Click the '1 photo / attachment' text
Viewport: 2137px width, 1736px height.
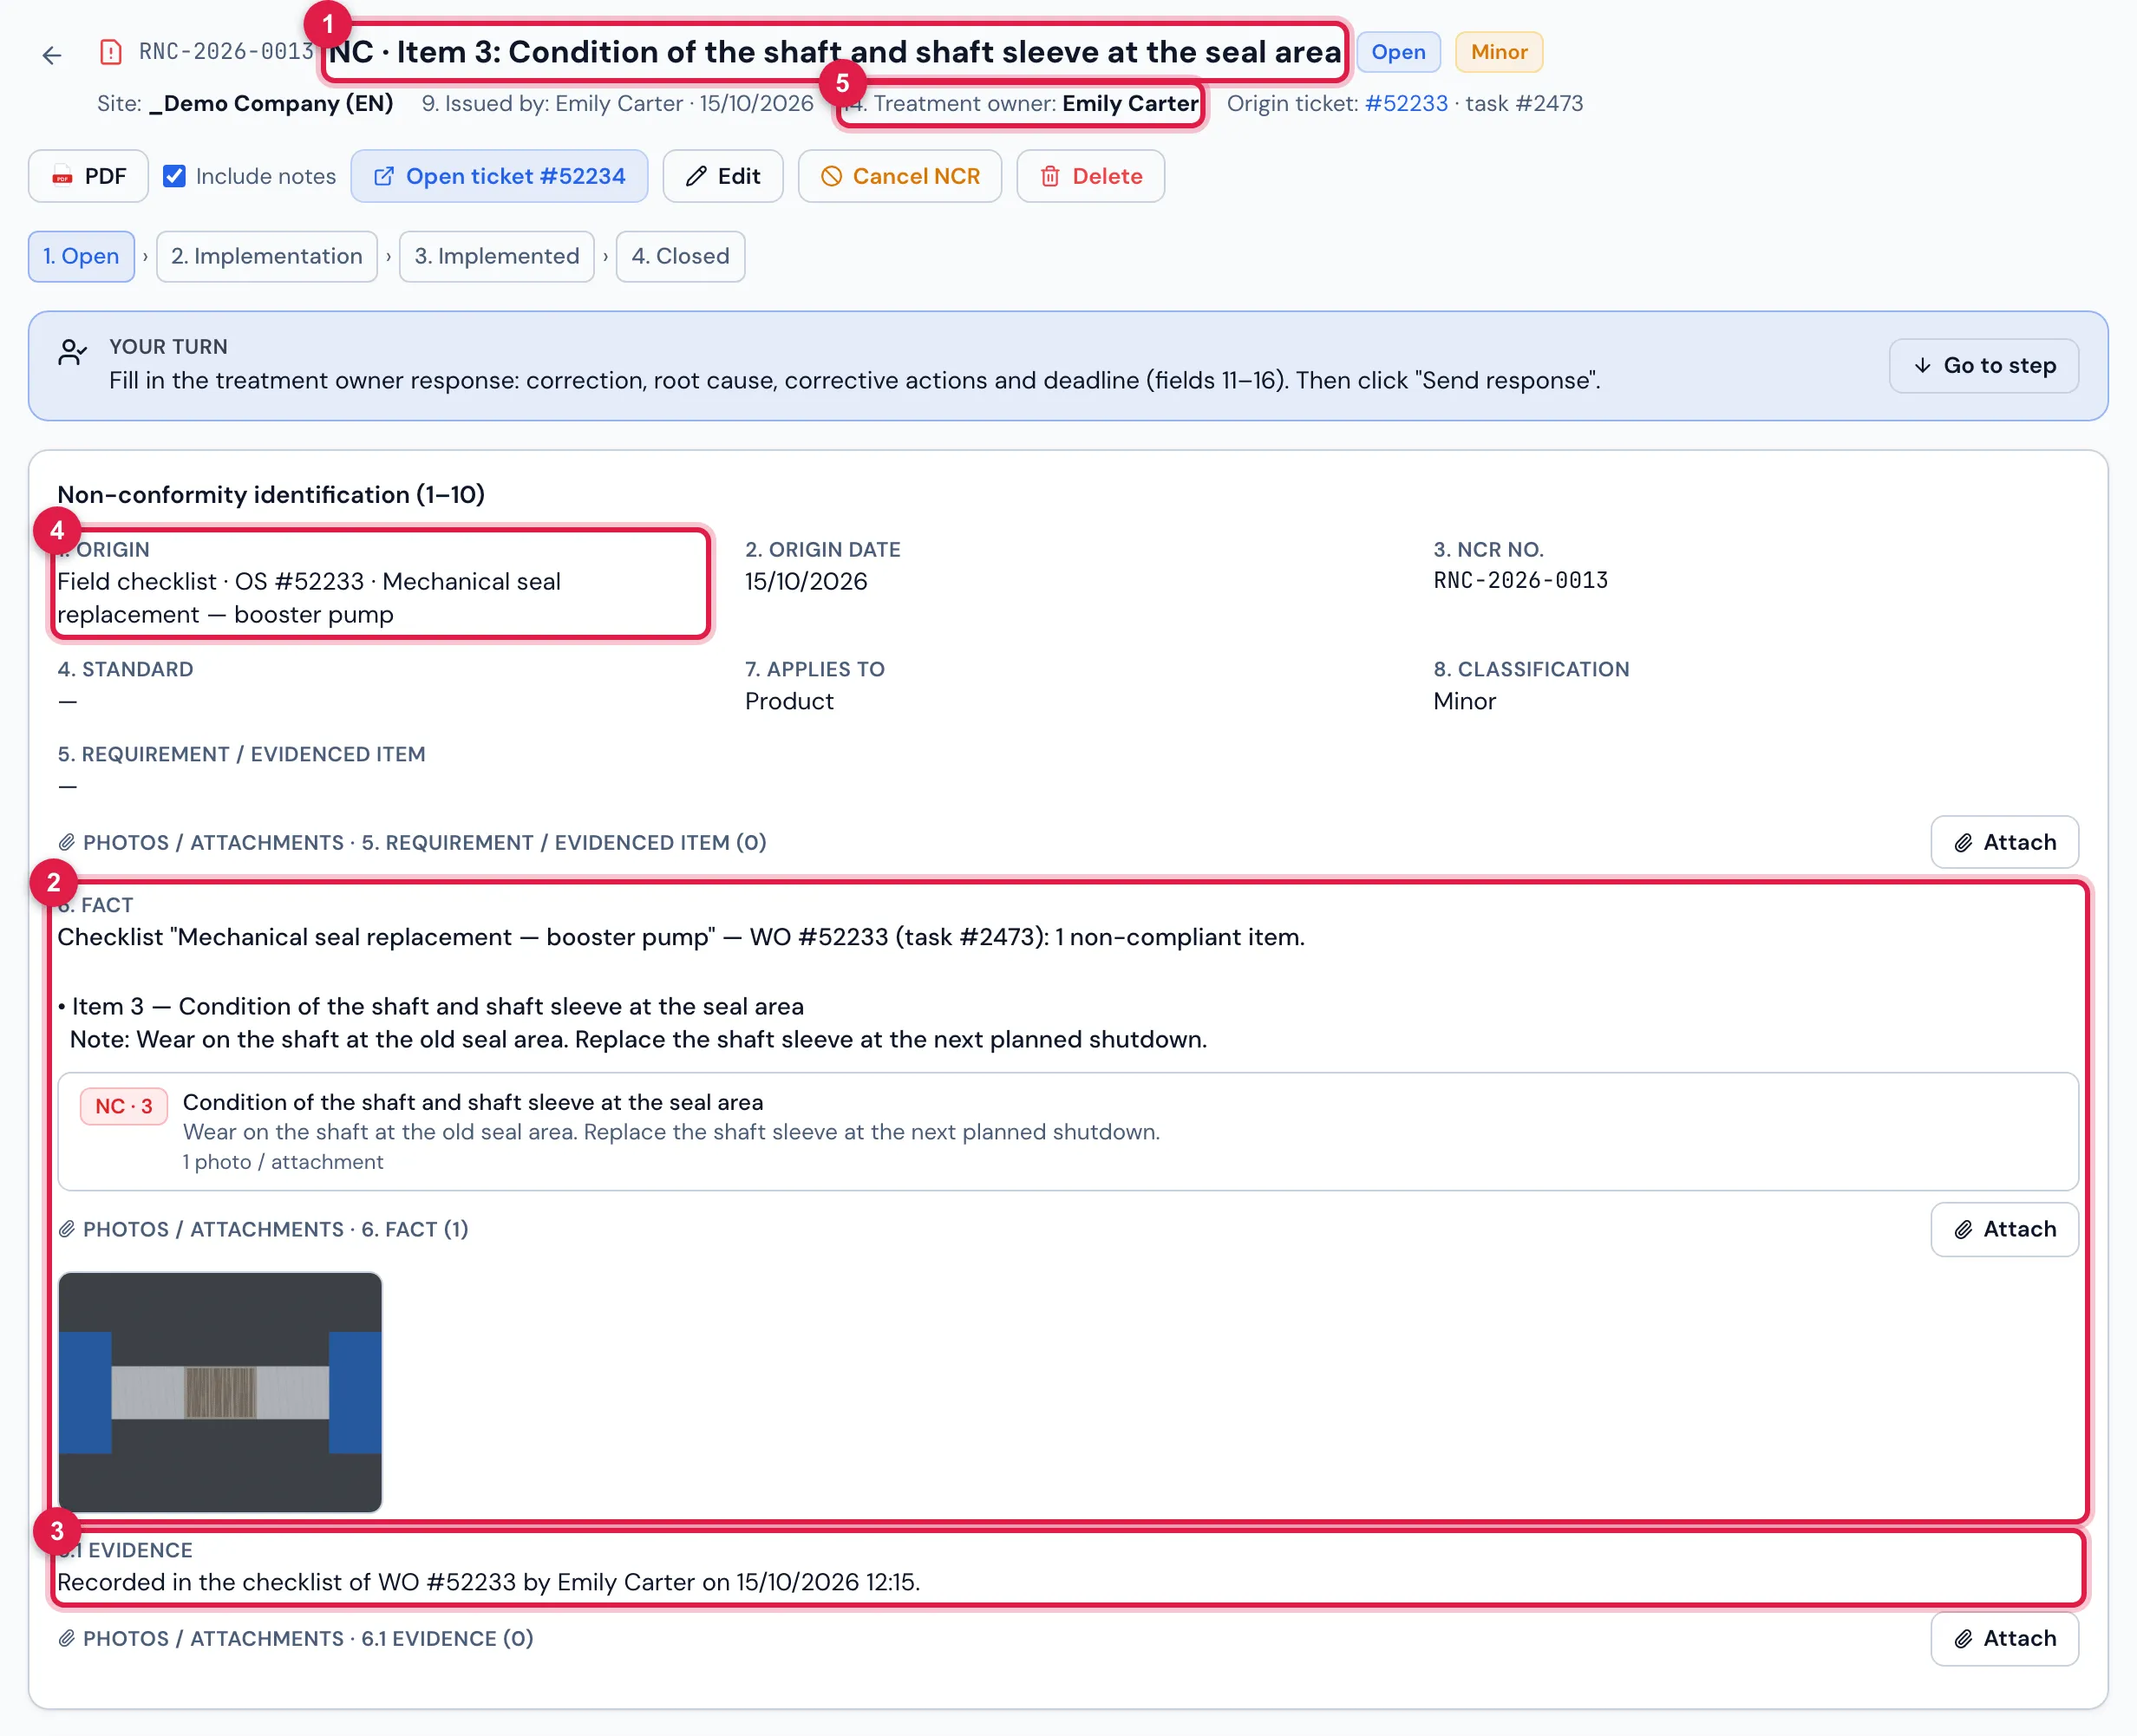[x=283, y=1162]
